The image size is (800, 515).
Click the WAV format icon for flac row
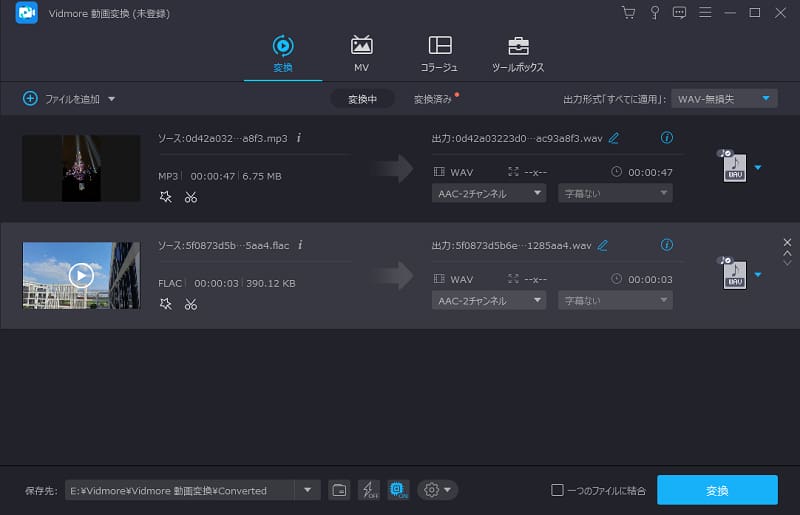click(734, 274)
